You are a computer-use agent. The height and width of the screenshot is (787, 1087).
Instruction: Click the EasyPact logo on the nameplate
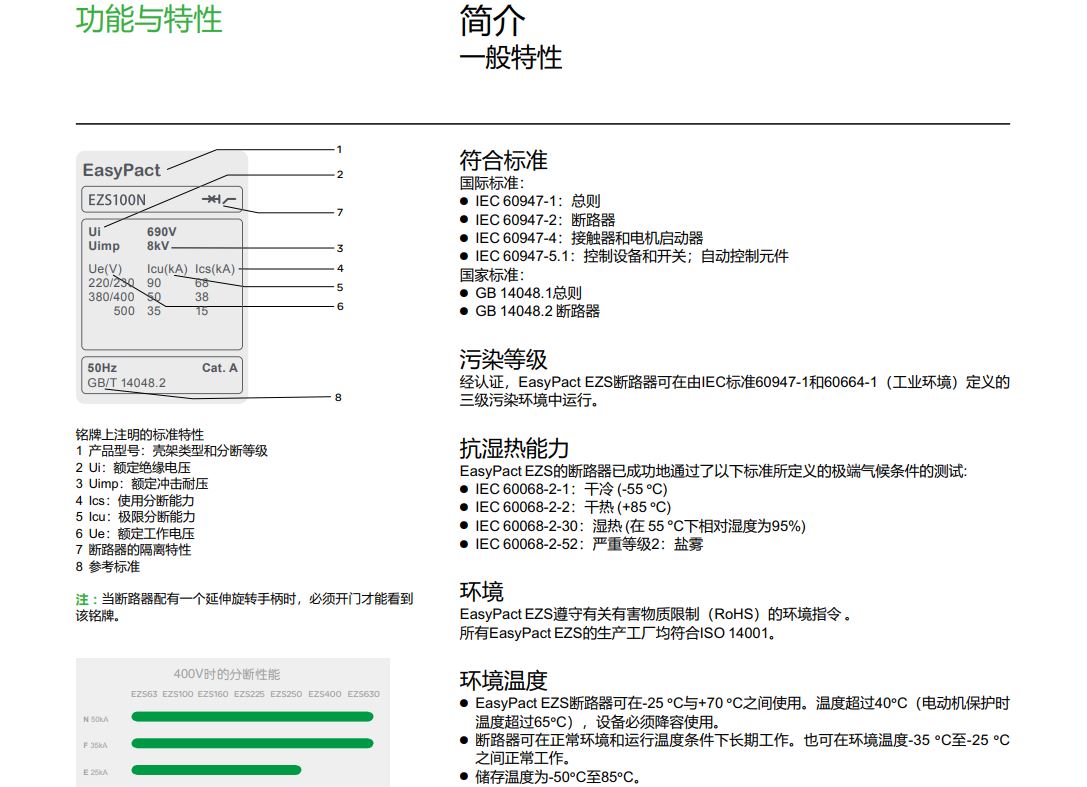click(121, 170)
